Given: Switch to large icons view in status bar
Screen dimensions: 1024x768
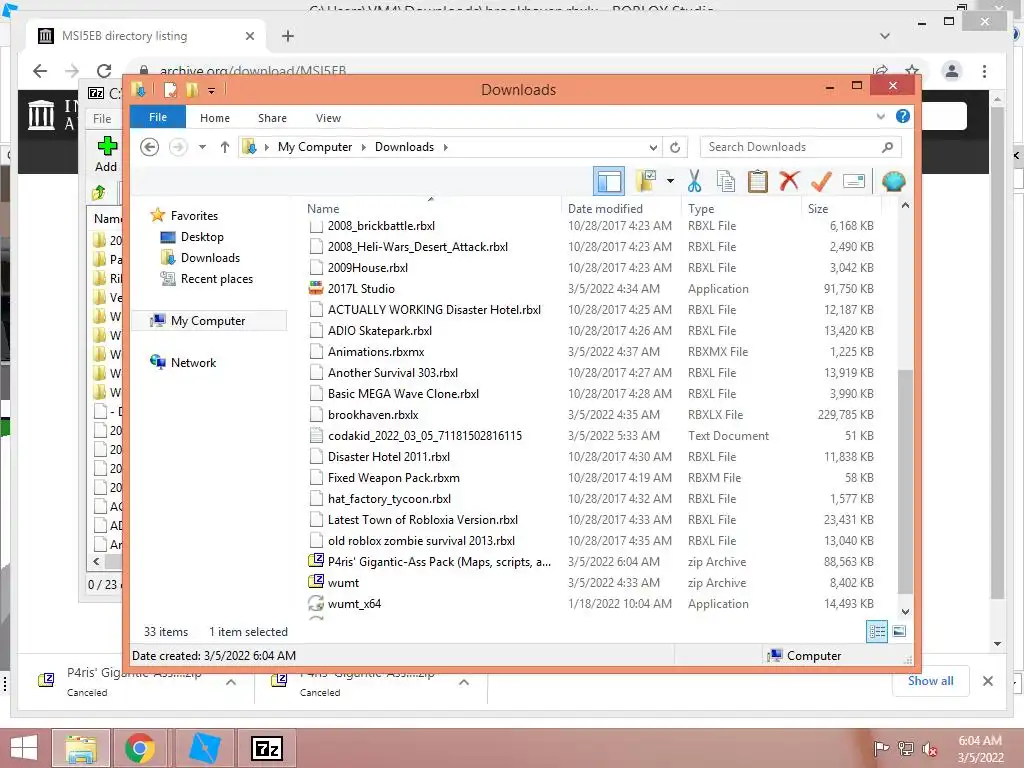Looking at the screenshot, I should [x=899, y=631].
